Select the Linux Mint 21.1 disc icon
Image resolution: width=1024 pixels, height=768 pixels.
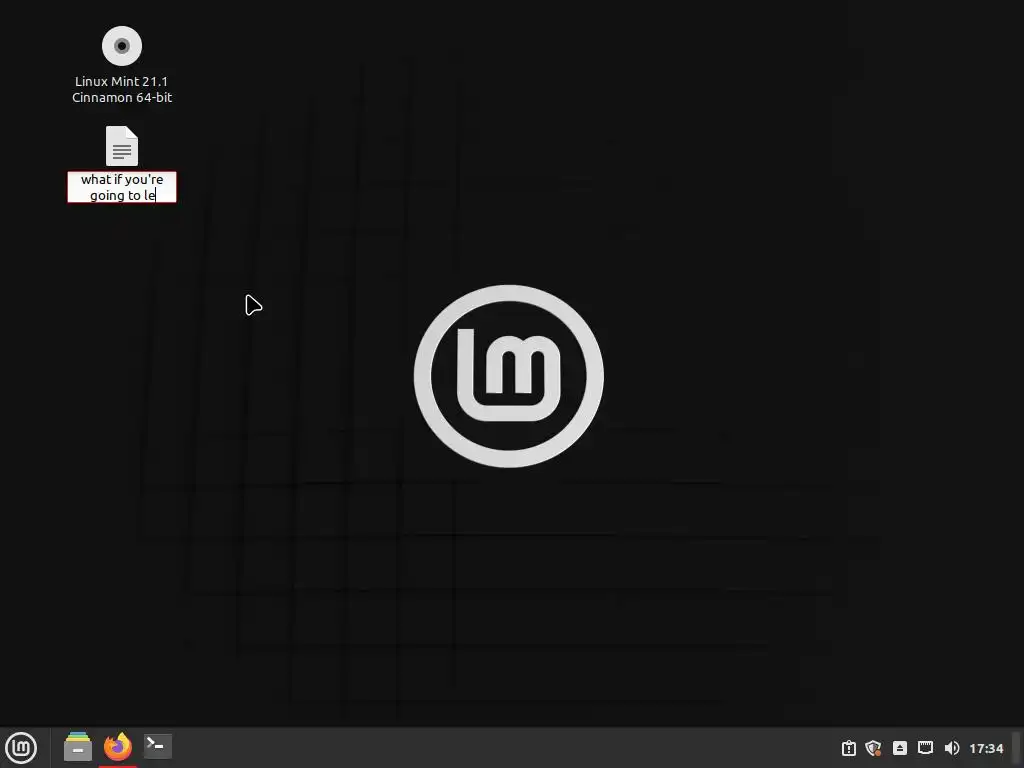coord(122,46)
